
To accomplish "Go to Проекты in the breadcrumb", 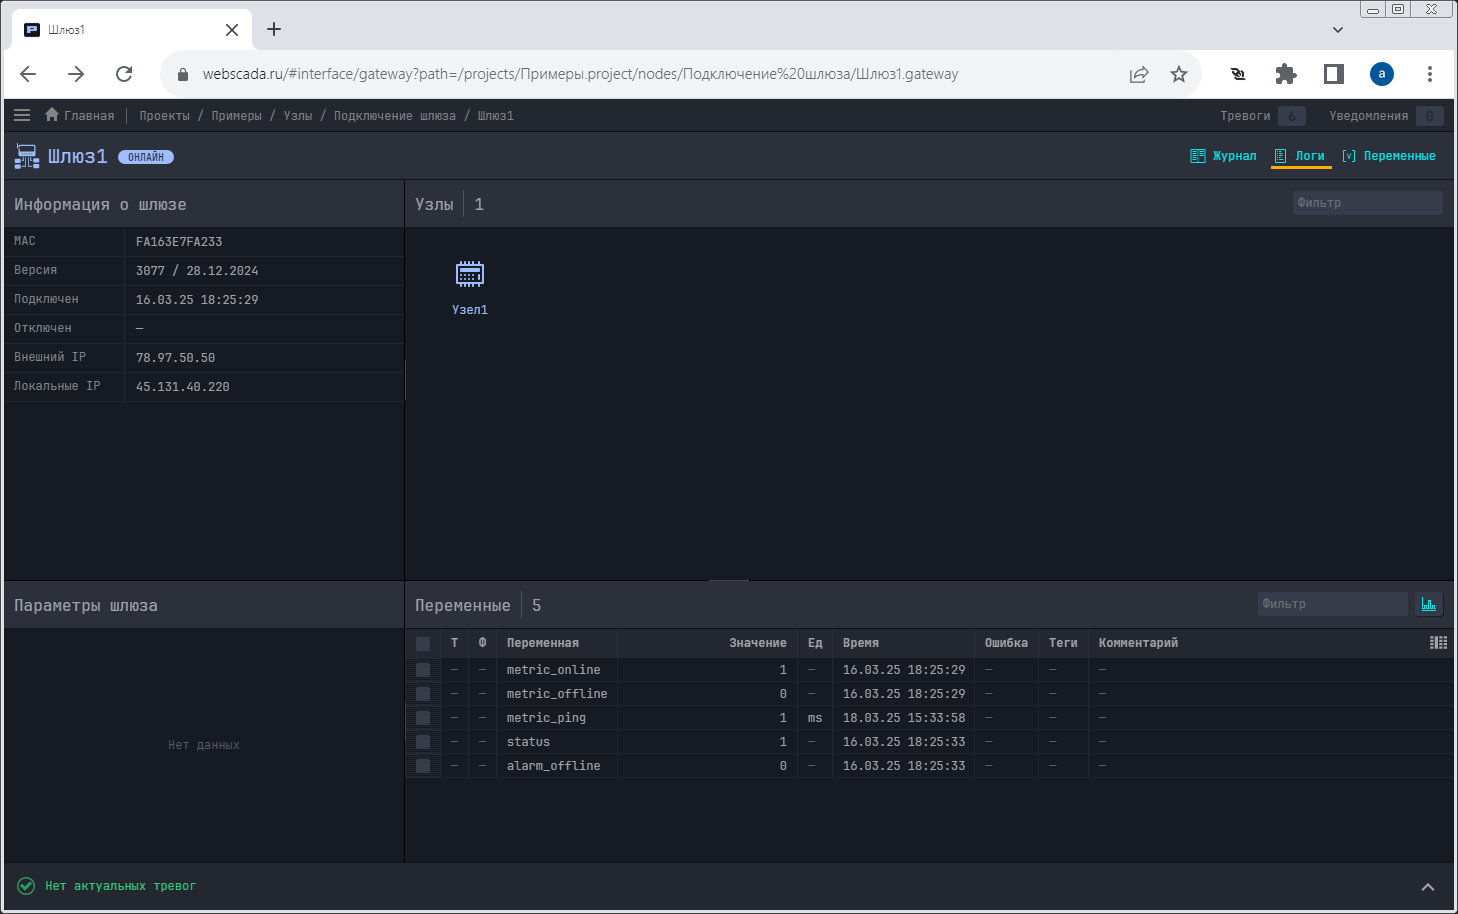I will tap(164, 116).
